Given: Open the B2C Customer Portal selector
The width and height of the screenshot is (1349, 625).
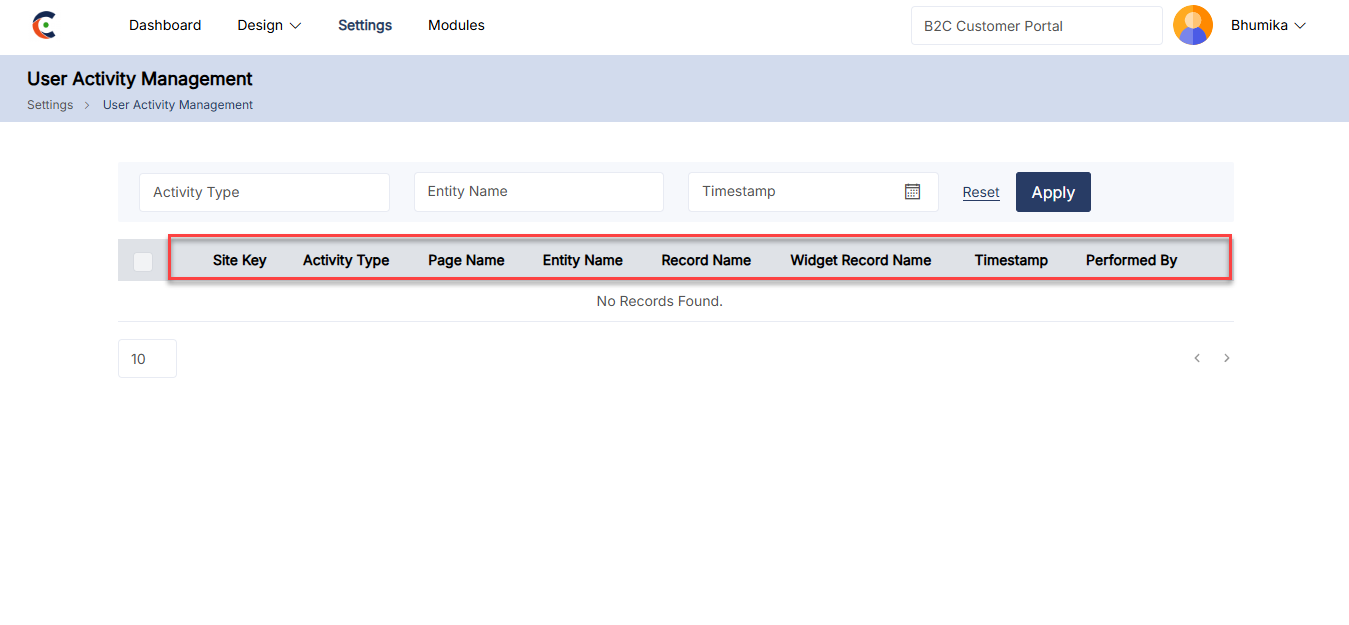Looking at the screenshot, I should coord(1036,26).
